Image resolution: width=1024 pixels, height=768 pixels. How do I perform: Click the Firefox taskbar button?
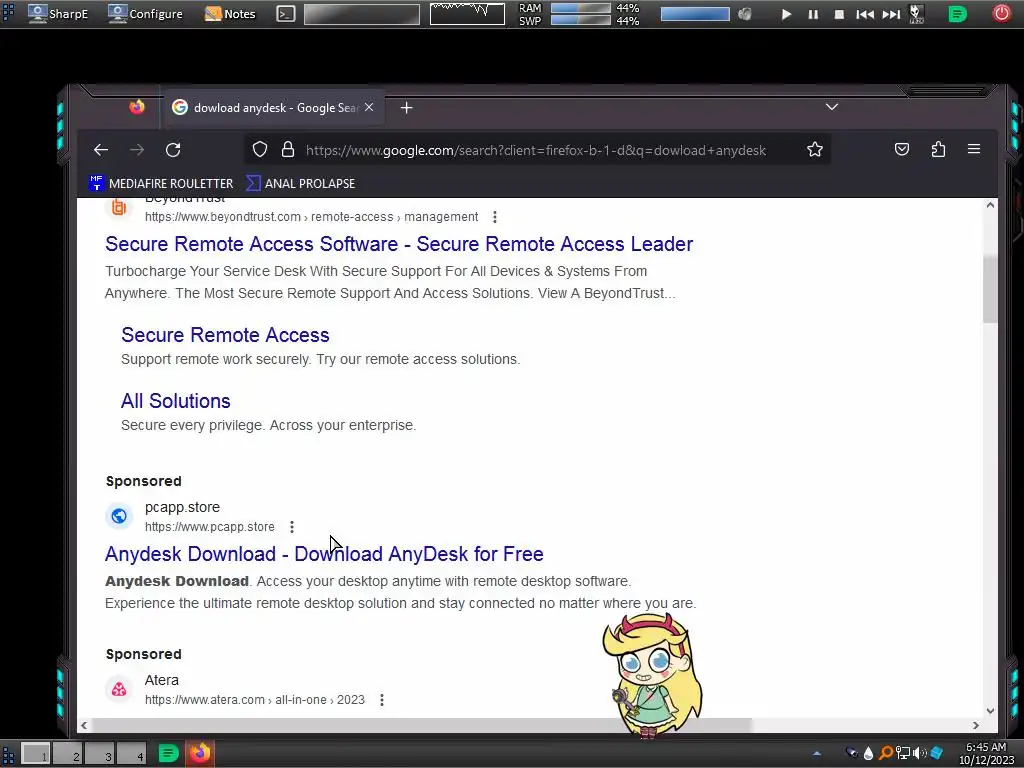pos(200,753)
